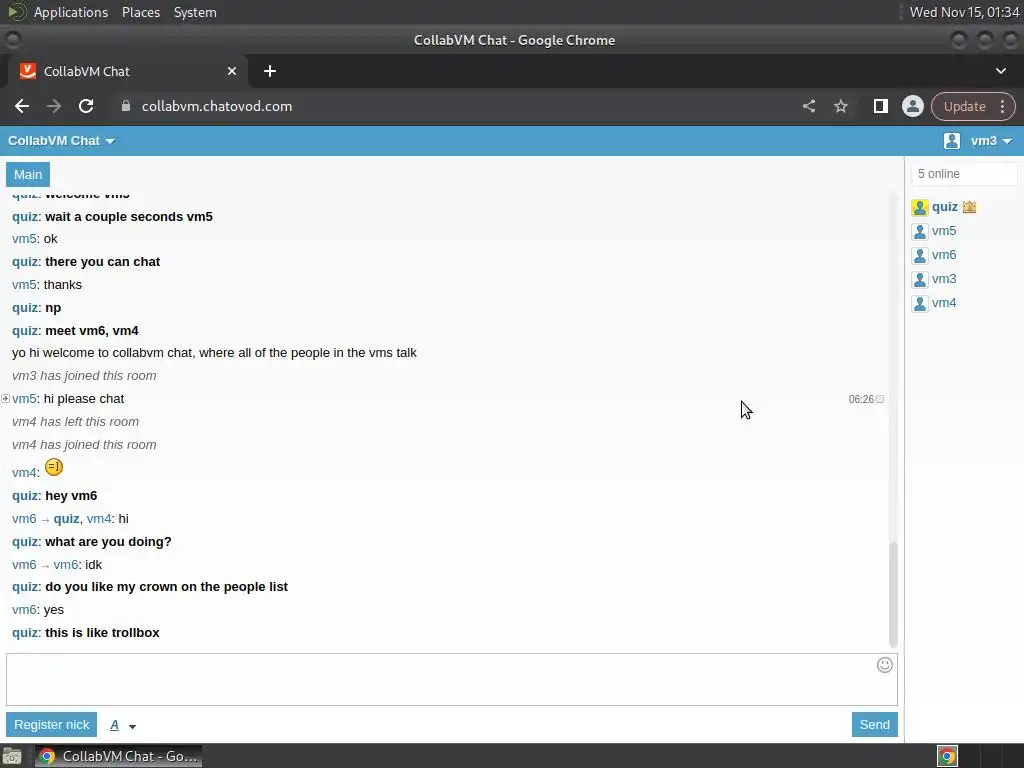Click message 'do you like my crown'
The width and height of the screenshot is (1024, 768).
pos(167,587)
